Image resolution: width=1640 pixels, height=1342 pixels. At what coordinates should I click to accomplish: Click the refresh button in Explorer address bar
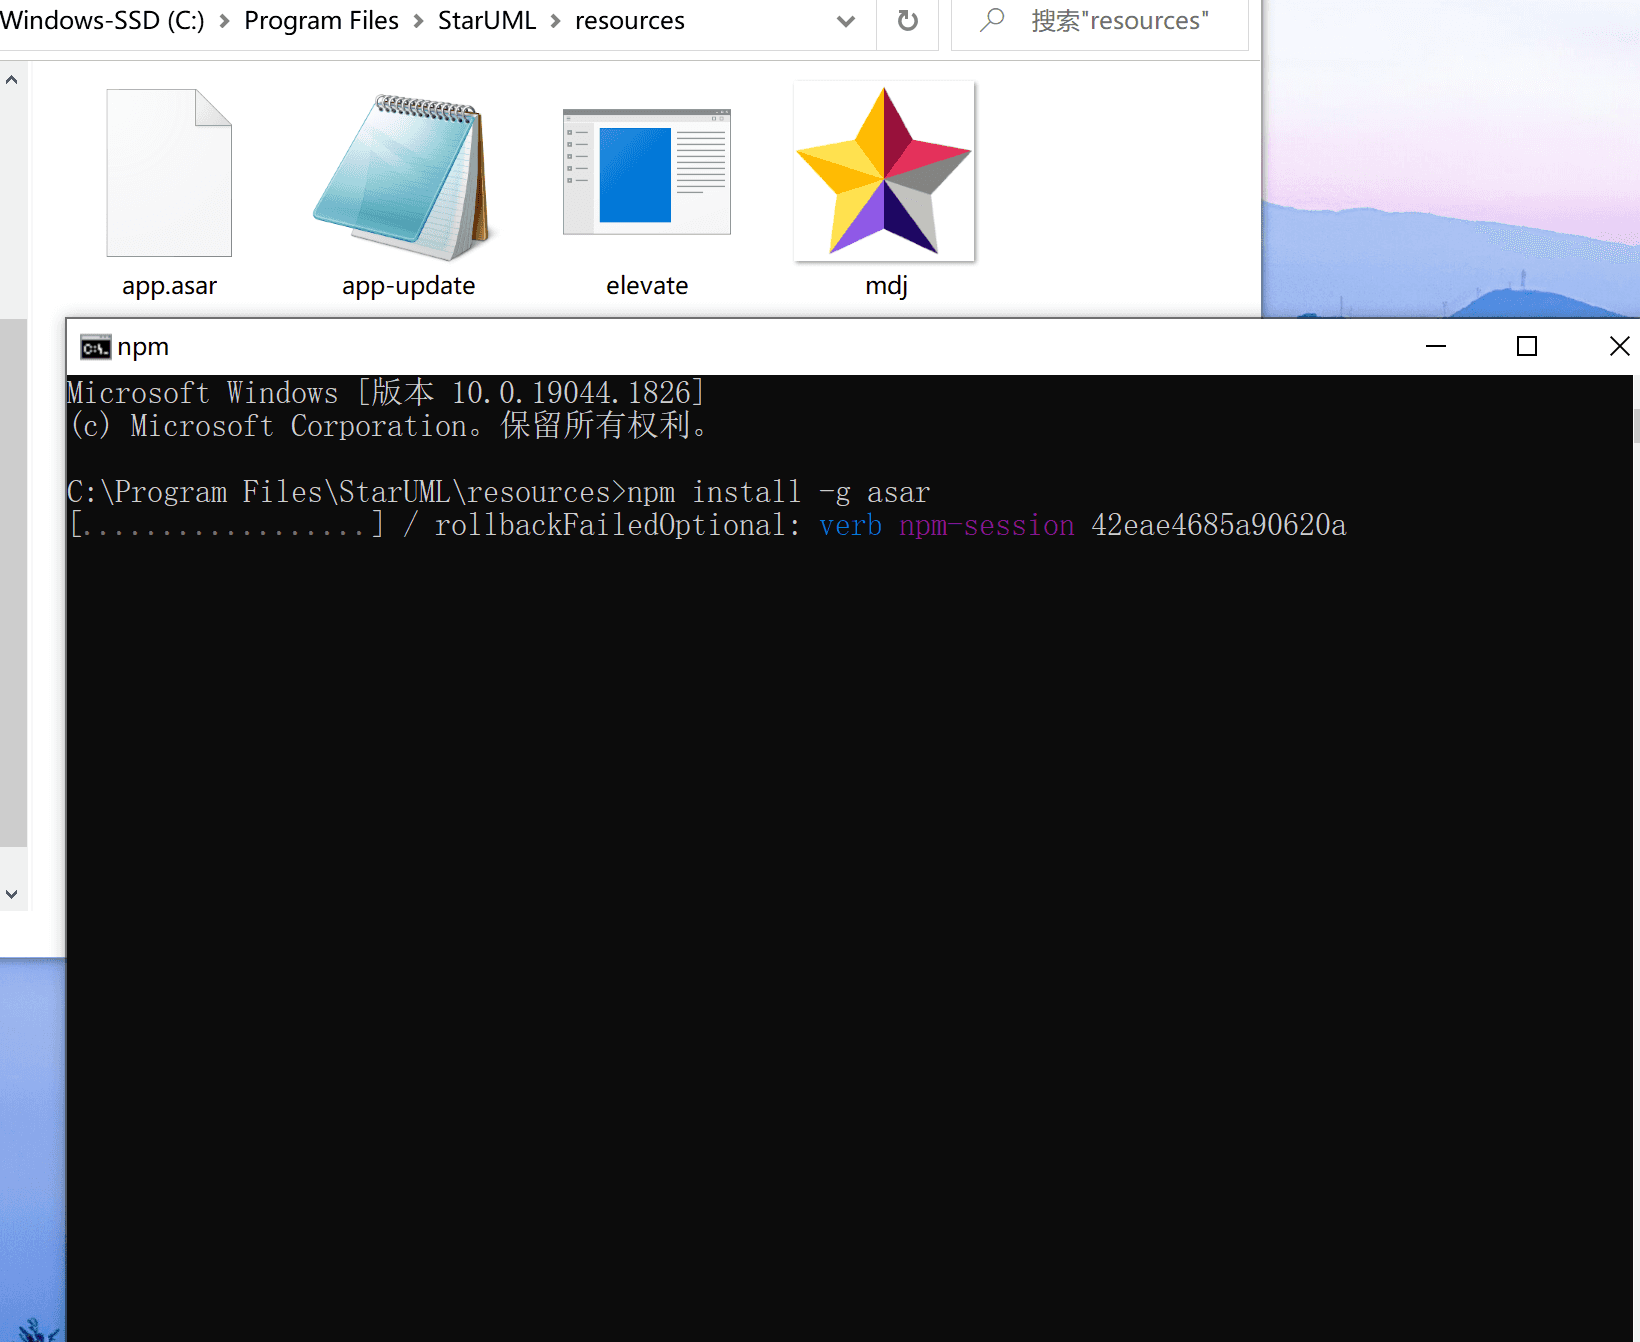click(x=907, y=20)
